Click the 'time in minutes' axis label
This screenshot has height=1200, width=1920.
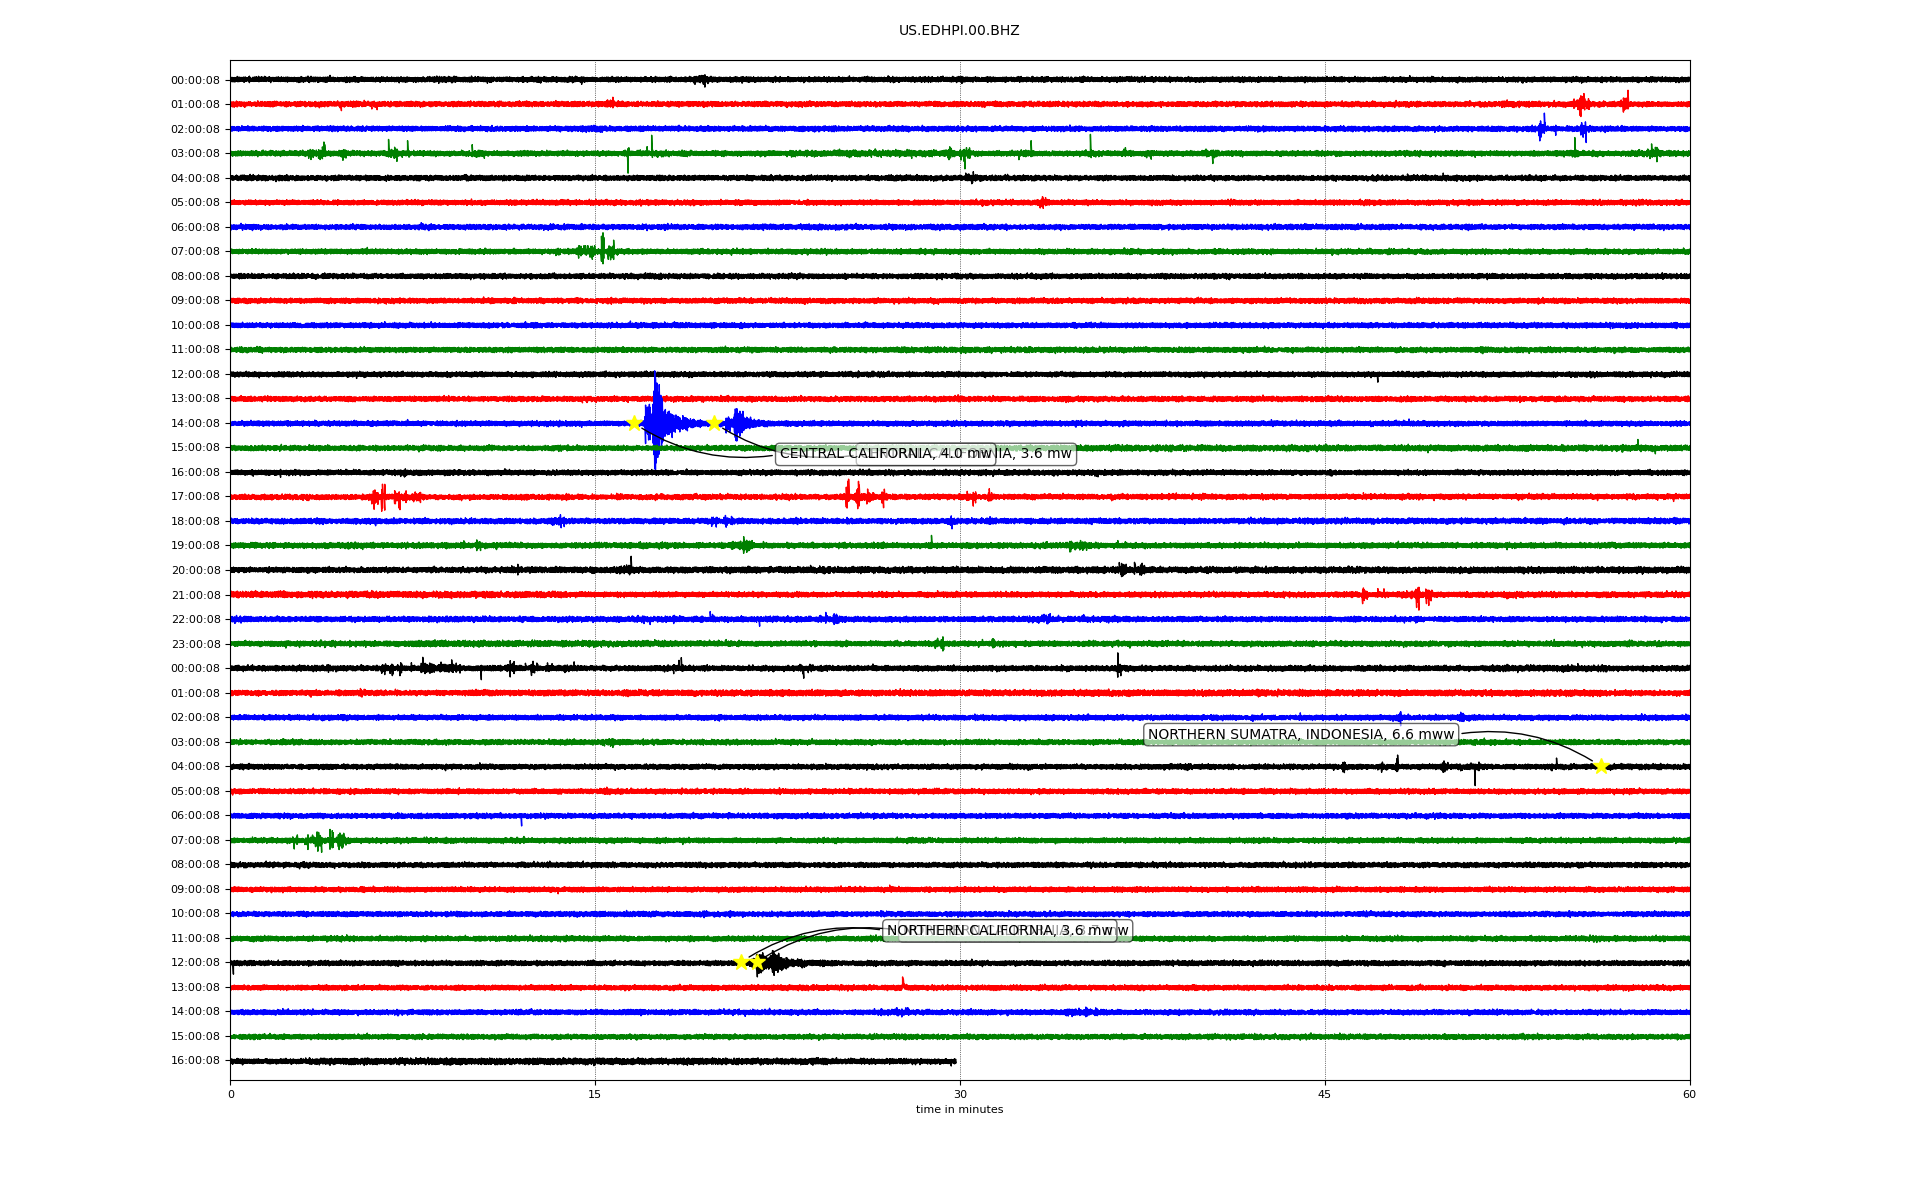click(x=959, y=1109)
